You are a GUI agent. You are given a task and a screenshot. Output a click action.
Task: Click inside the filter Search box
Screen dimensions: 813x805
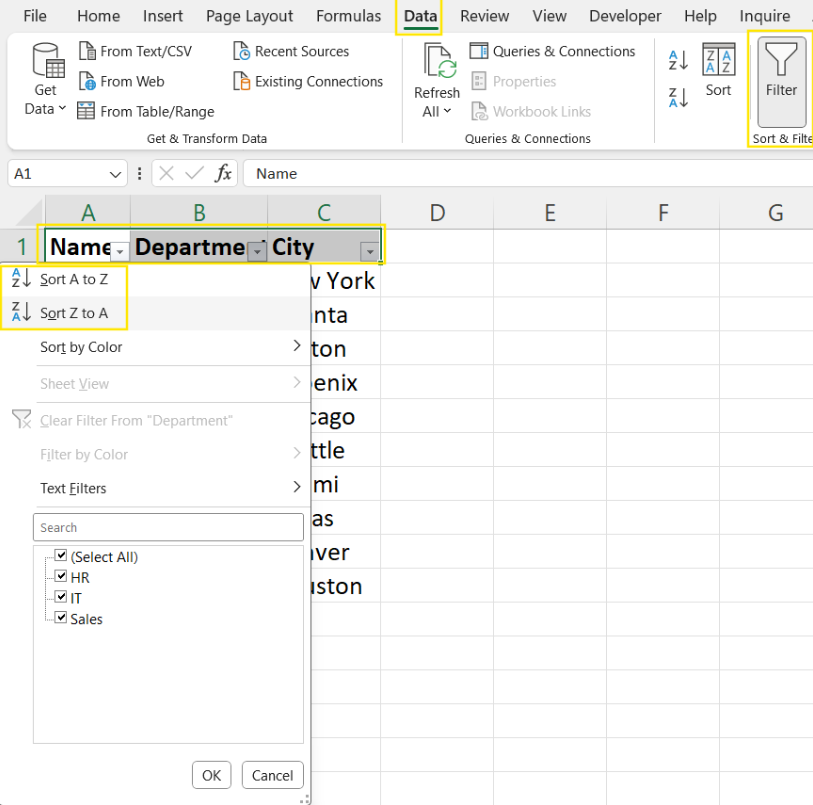click(168, 527)
